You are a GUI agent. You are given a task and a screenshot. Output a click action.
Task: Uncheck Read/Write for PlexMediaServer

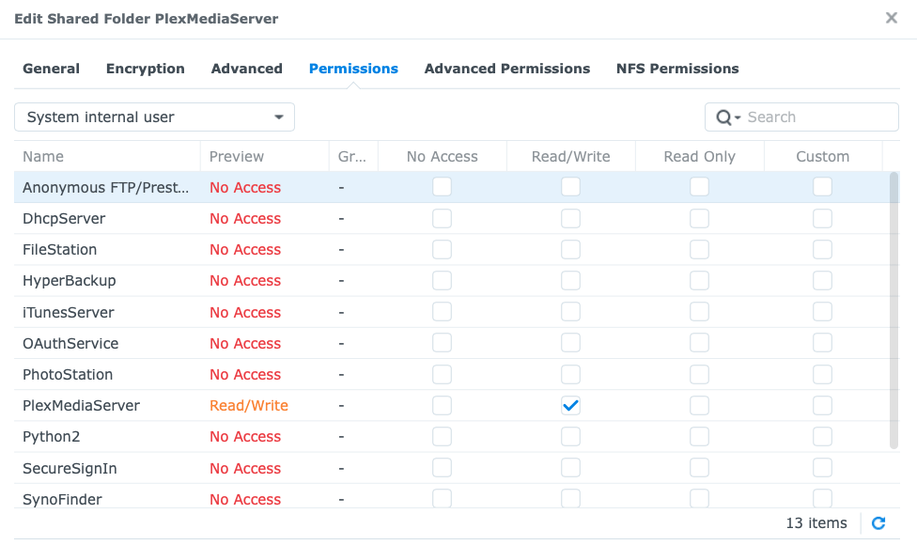571,406
